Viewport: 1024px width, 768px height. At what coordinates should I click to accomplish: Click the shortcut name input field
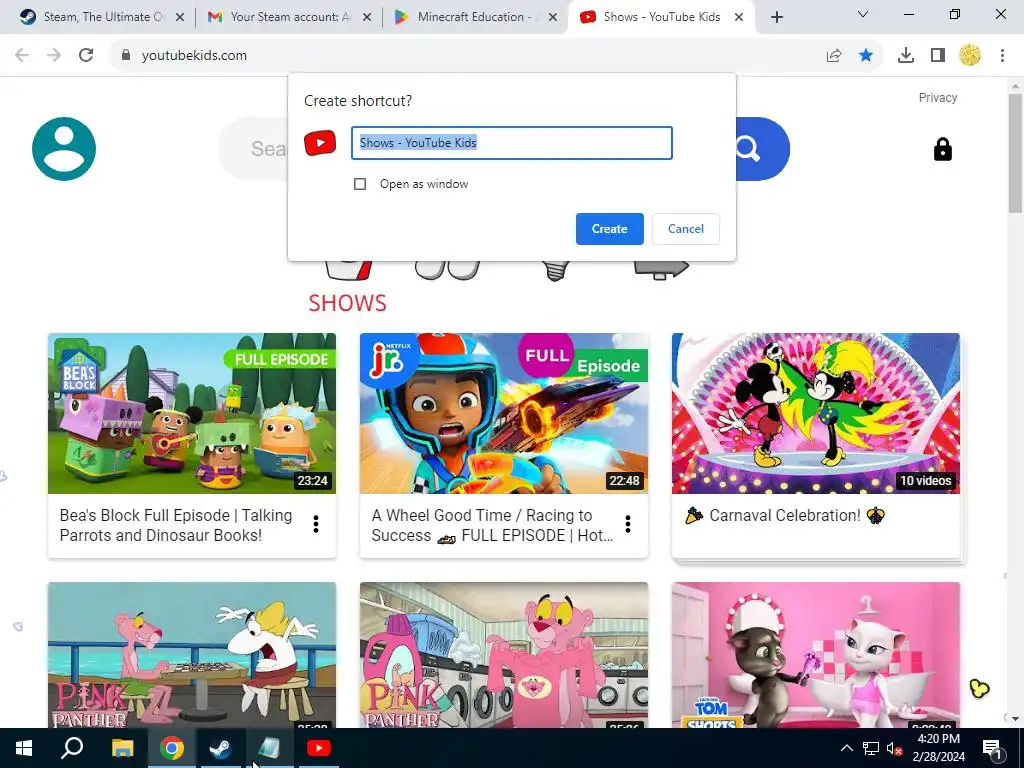point(511,143)
